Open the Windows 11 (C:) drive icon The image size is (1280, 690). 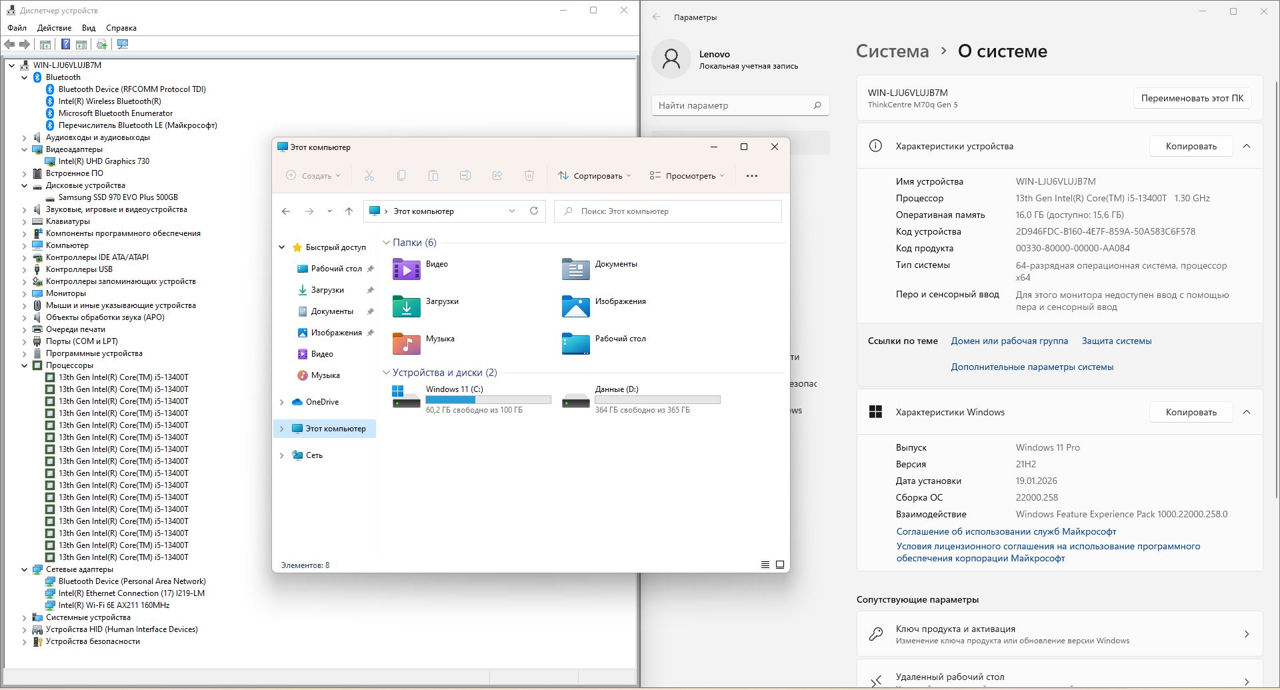pos(406,396)
